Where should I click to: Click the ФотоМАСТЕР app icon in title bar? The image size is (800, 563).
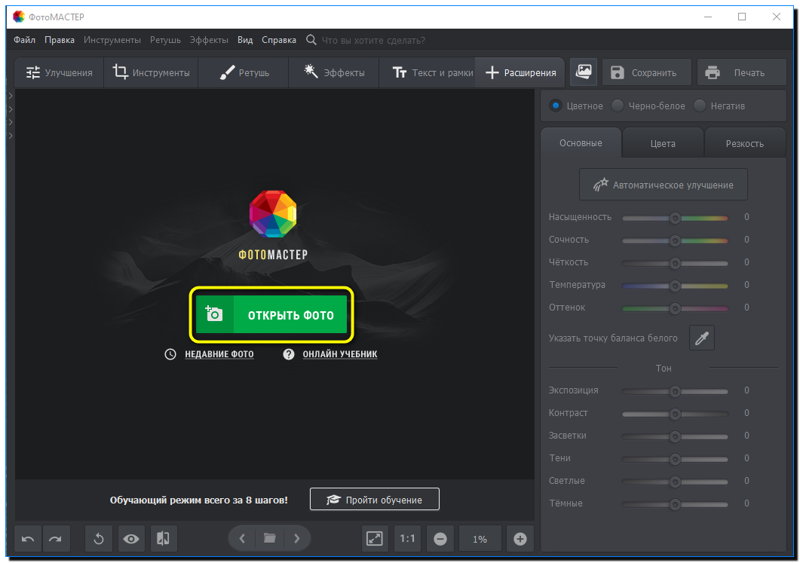pos(19,16)
